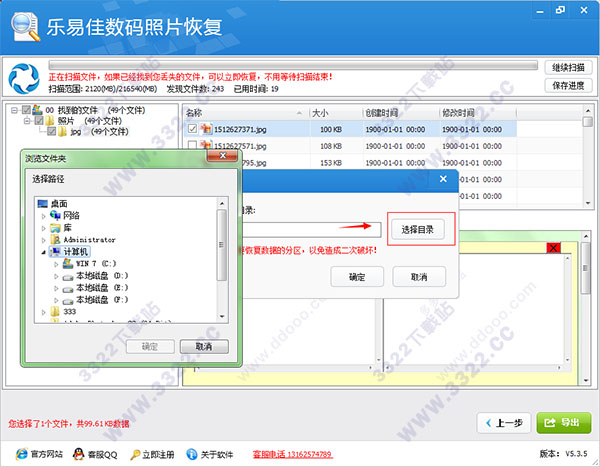Click the library icon beside 库
This screenshot has height=467, width=600.
[55, 228]
